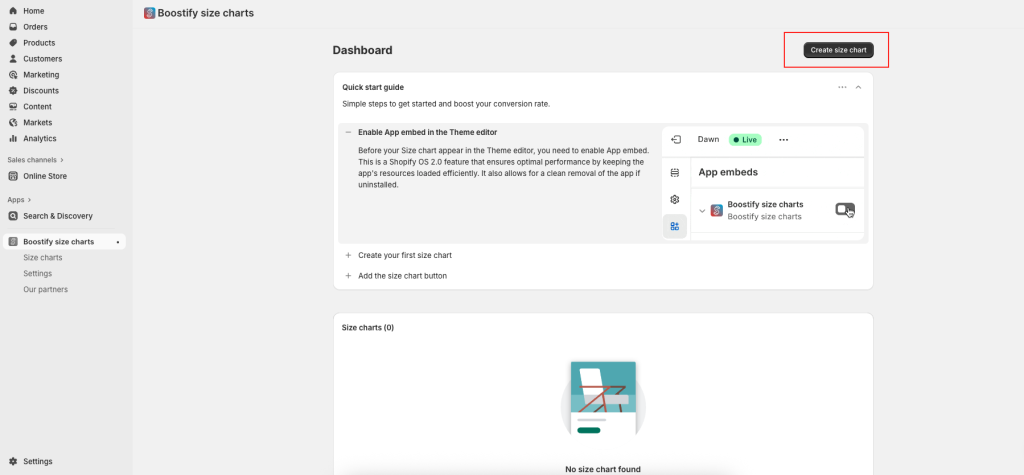Viewport: 1024px width, 475px height.
Task: Collapse the Enable App embed step
Action: pos(349,132)
